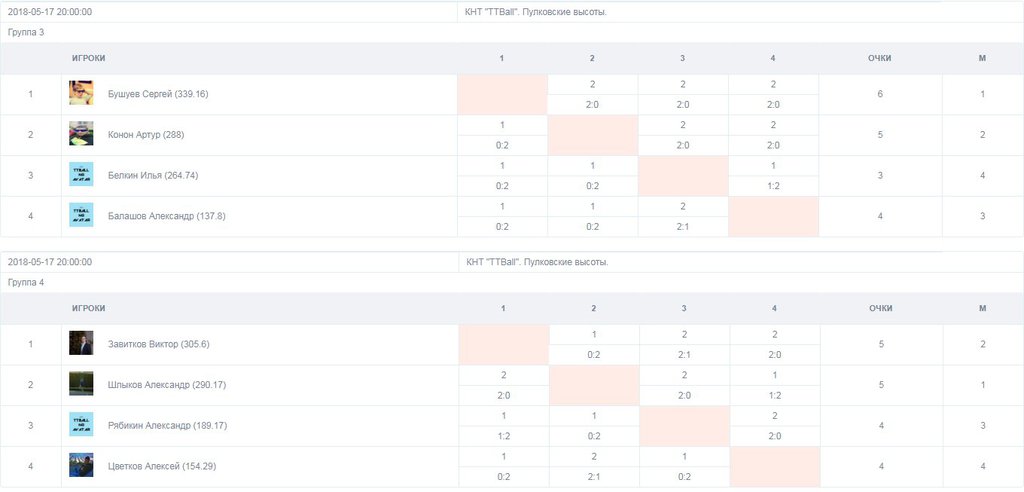1024x492 pixels.
Task: Open Завитков Виктор's avatar photo
Action: (81, 344)
